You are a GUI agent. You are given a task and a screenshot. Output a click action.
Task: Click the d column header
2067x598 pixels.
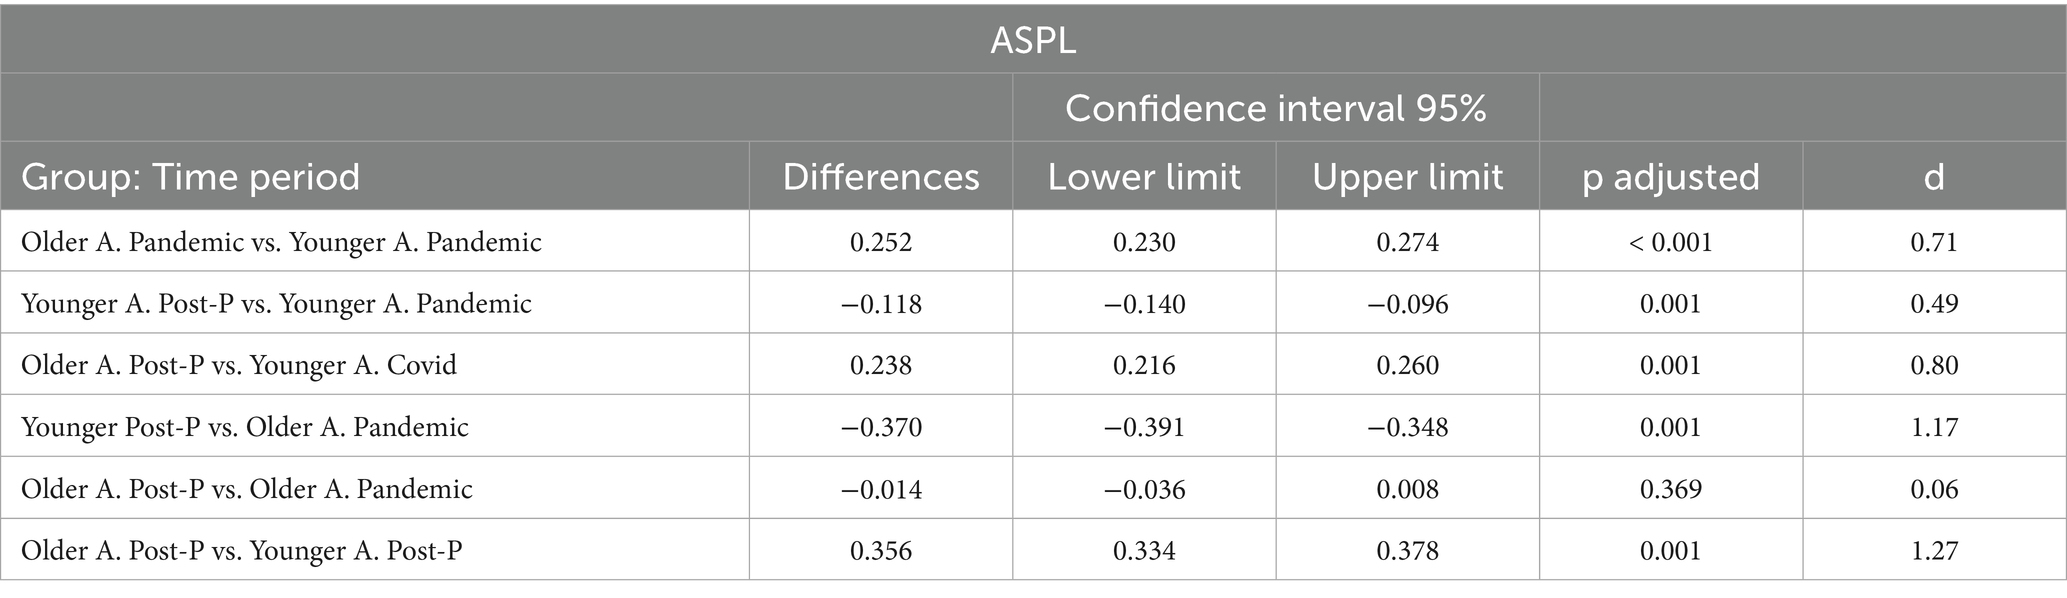tap(1934, 177)
